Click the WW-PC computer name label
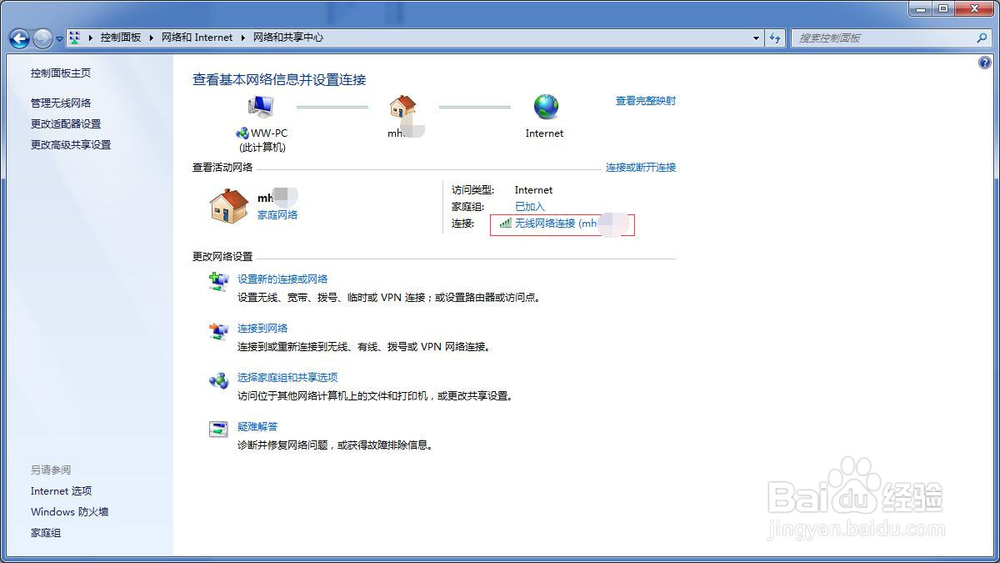This screenshot has height=563, width=1000. tap(269, 133)
